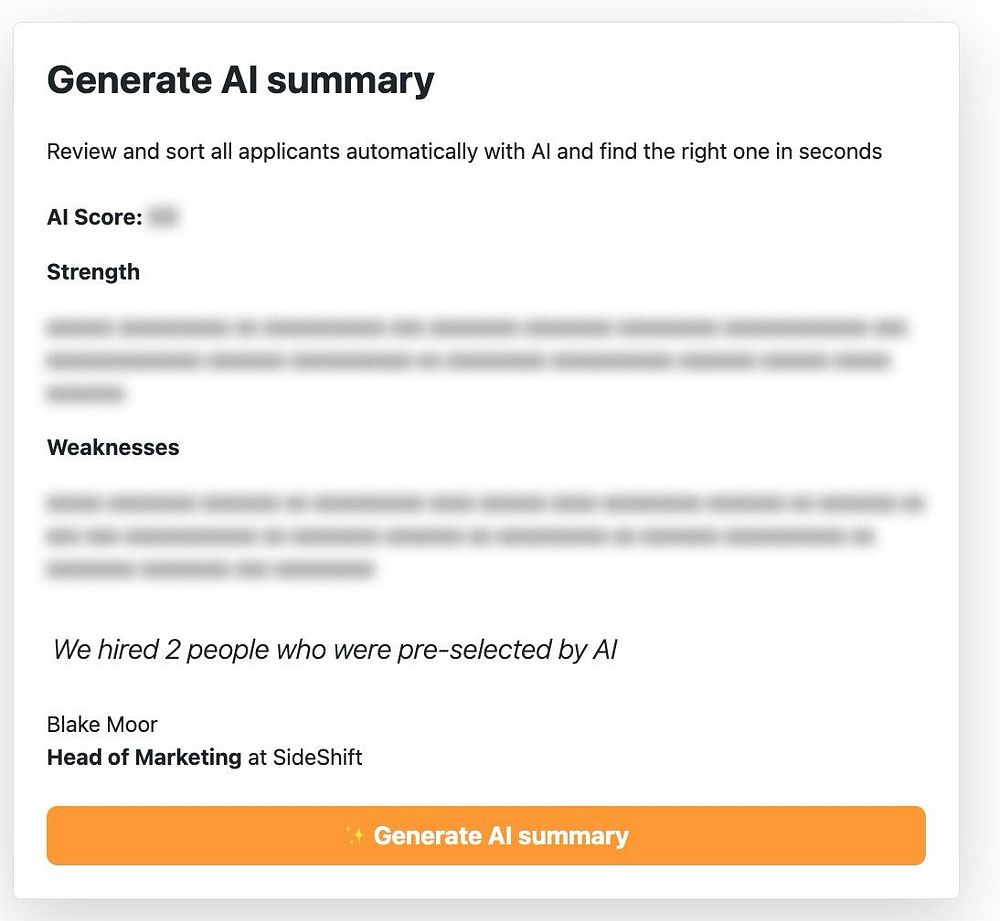This screenshot has width=1000, height=921.
Task: Click the 'Weaknesses' section heading
Action: tap(113, 447)
